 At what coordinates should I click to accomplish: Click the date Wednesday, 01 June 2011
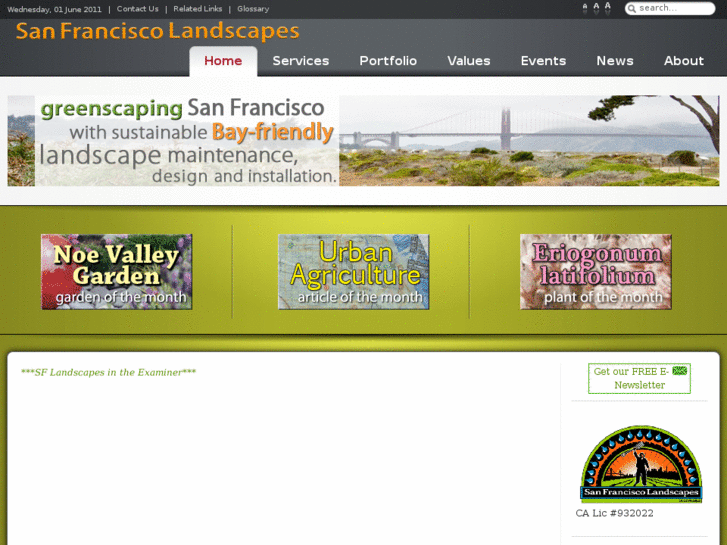[54, 9]
